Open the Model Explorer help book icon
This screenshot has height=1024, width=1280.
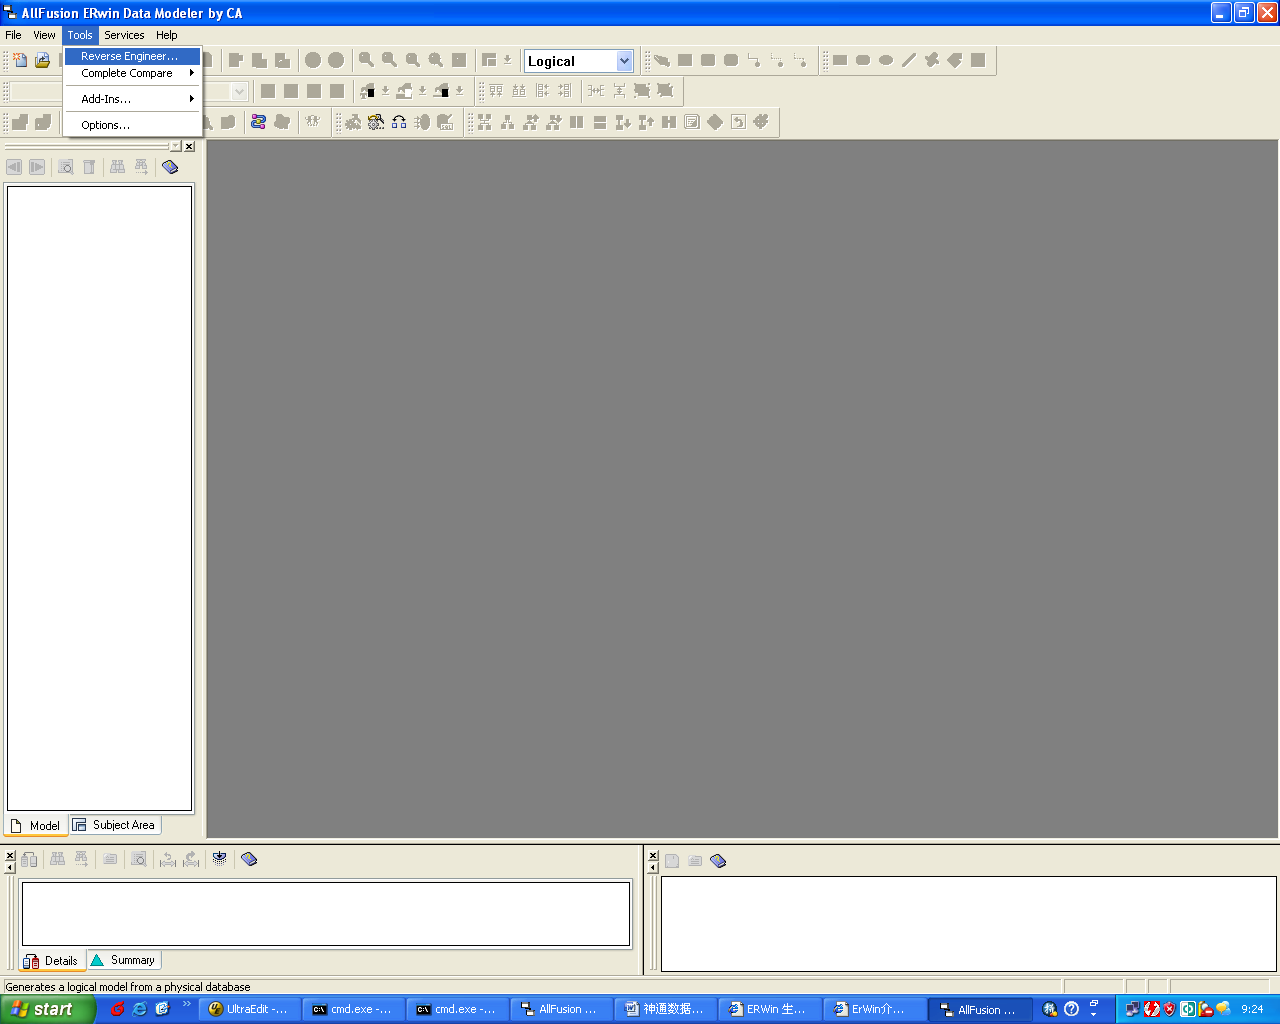click(169, 167)
